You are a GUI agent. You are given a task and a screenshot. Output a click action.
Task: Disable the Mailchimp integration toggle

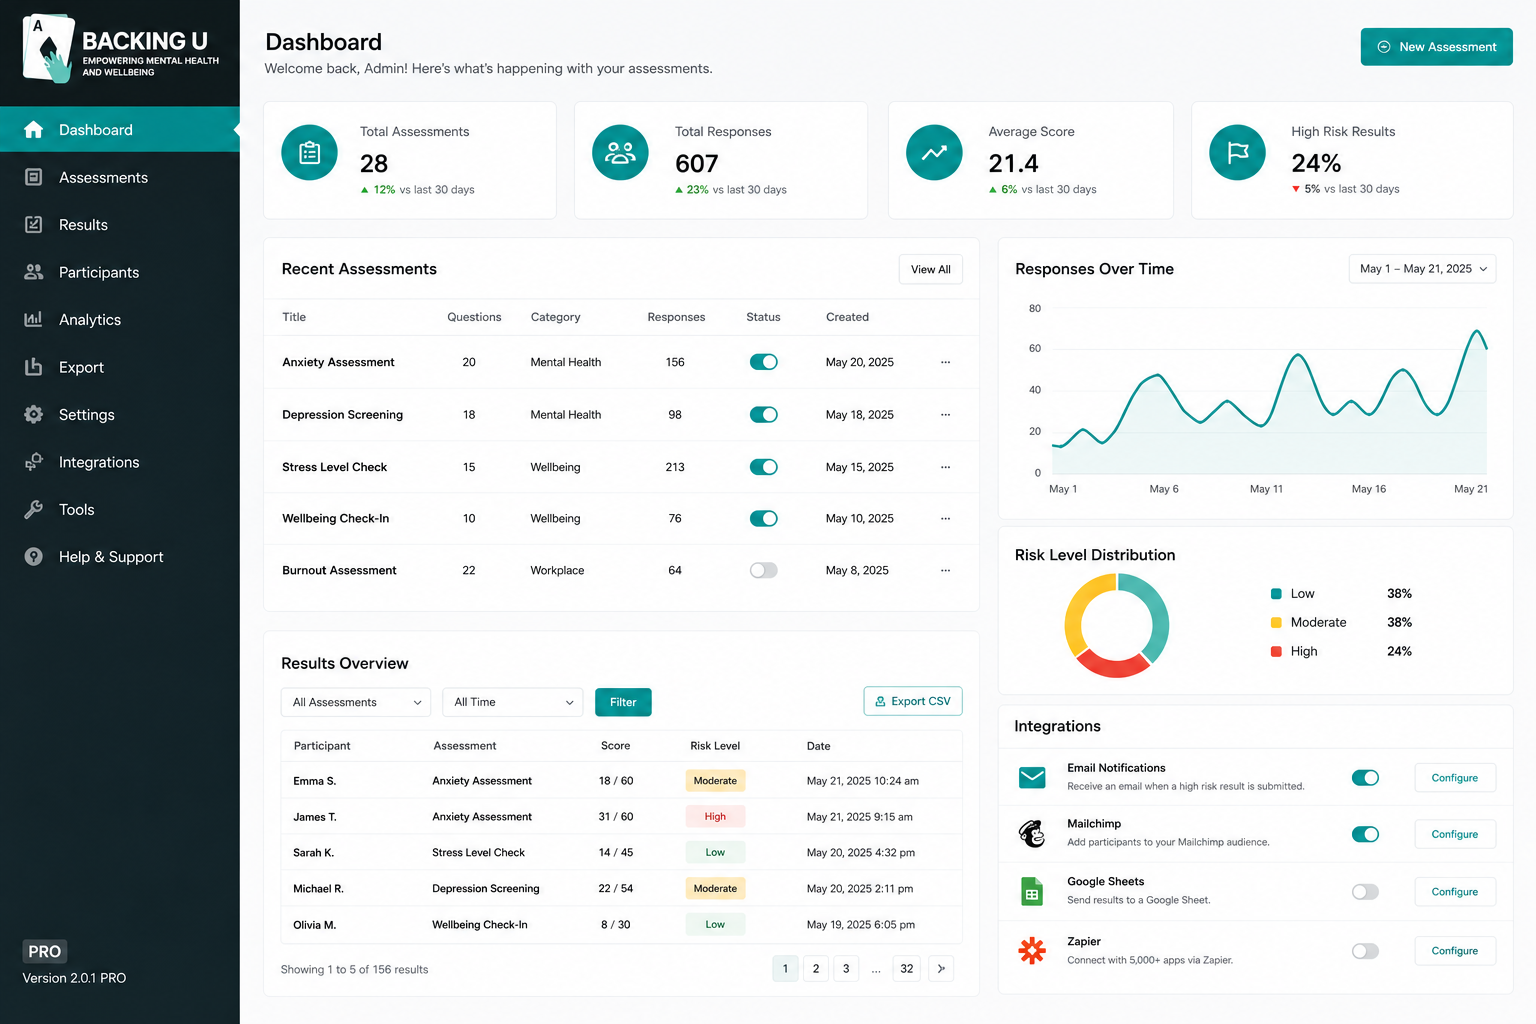[x=1365, y=834]
